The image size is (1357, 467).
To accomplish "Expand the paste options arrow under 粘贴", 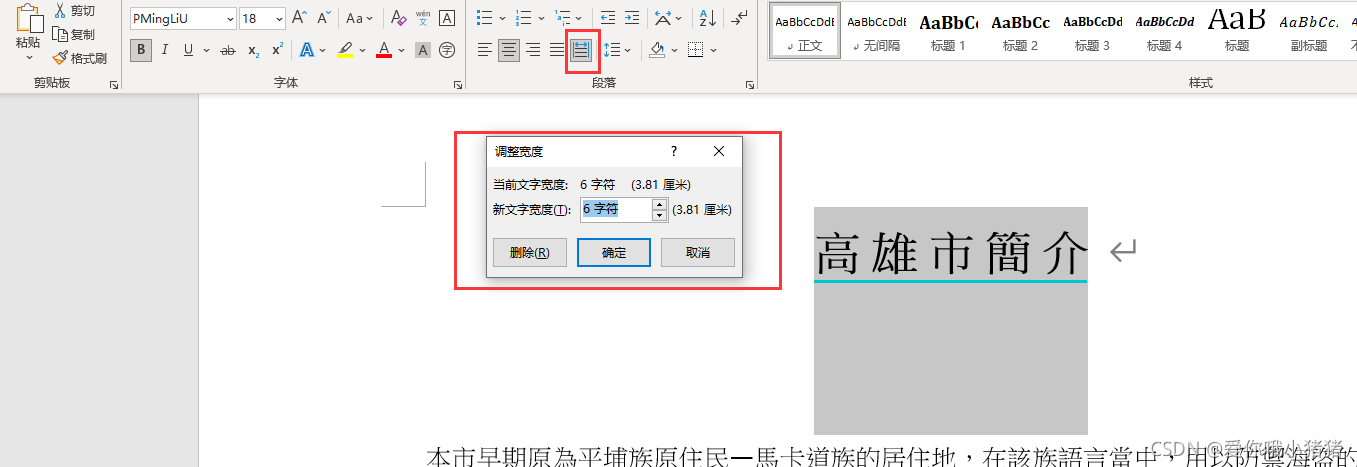I will point(29,59).
